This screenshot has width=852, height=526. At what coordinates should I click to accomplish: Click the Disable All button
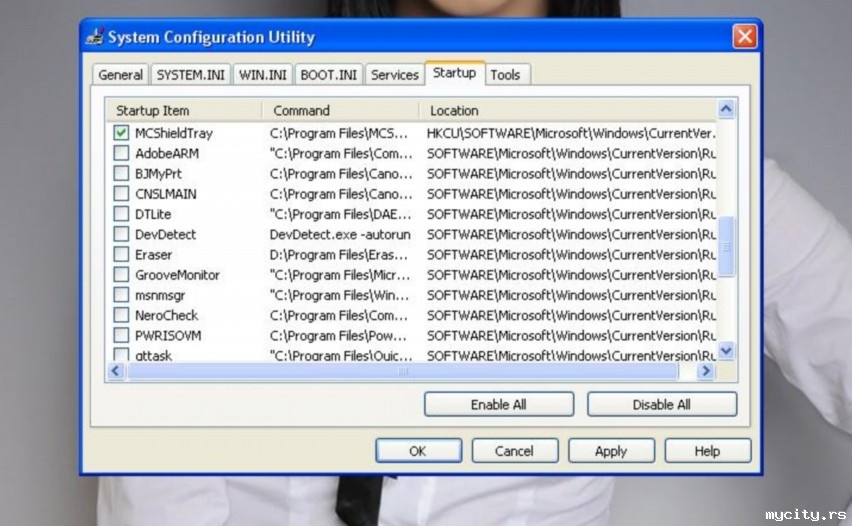662,404
